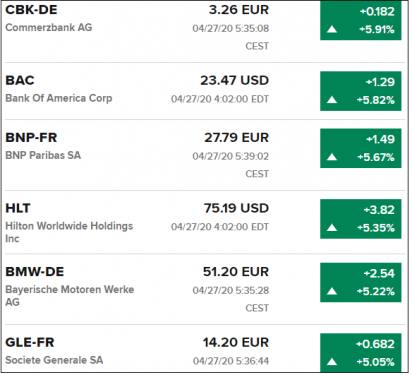Click the 27.79 EUR price for BNP

coord(236,138)
